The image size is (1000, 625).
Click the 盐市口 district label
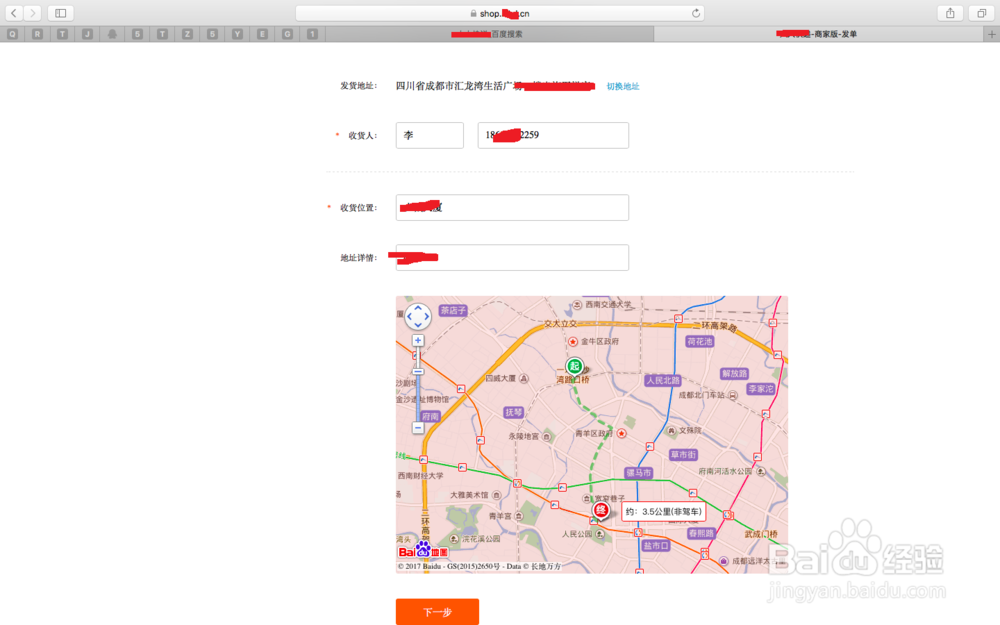point(656,546)
